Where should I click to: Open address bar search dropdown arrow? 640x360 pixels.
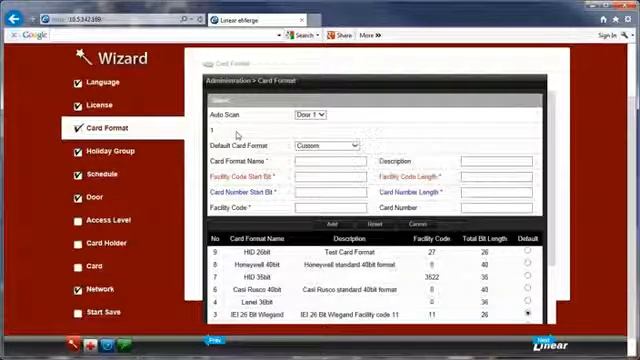point(191,19)
